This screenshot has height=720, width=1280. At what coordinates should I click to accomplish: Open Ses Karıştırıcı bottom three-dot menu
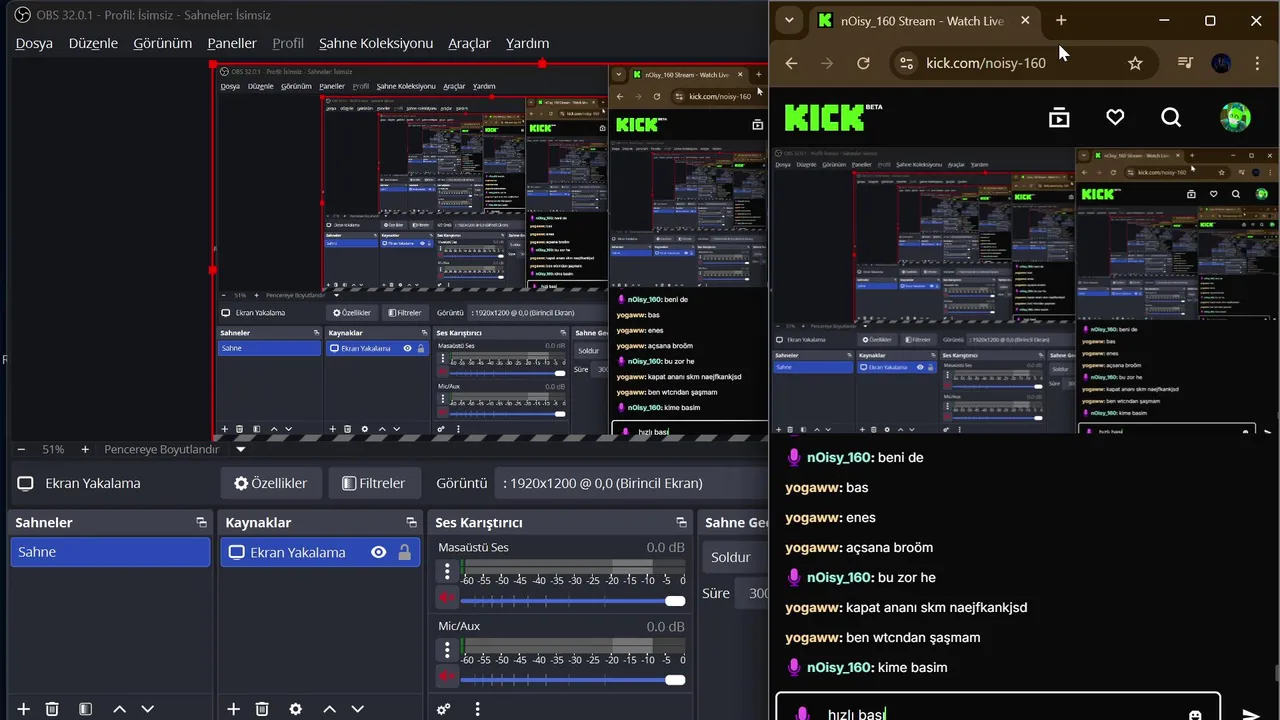coord(477,709)
